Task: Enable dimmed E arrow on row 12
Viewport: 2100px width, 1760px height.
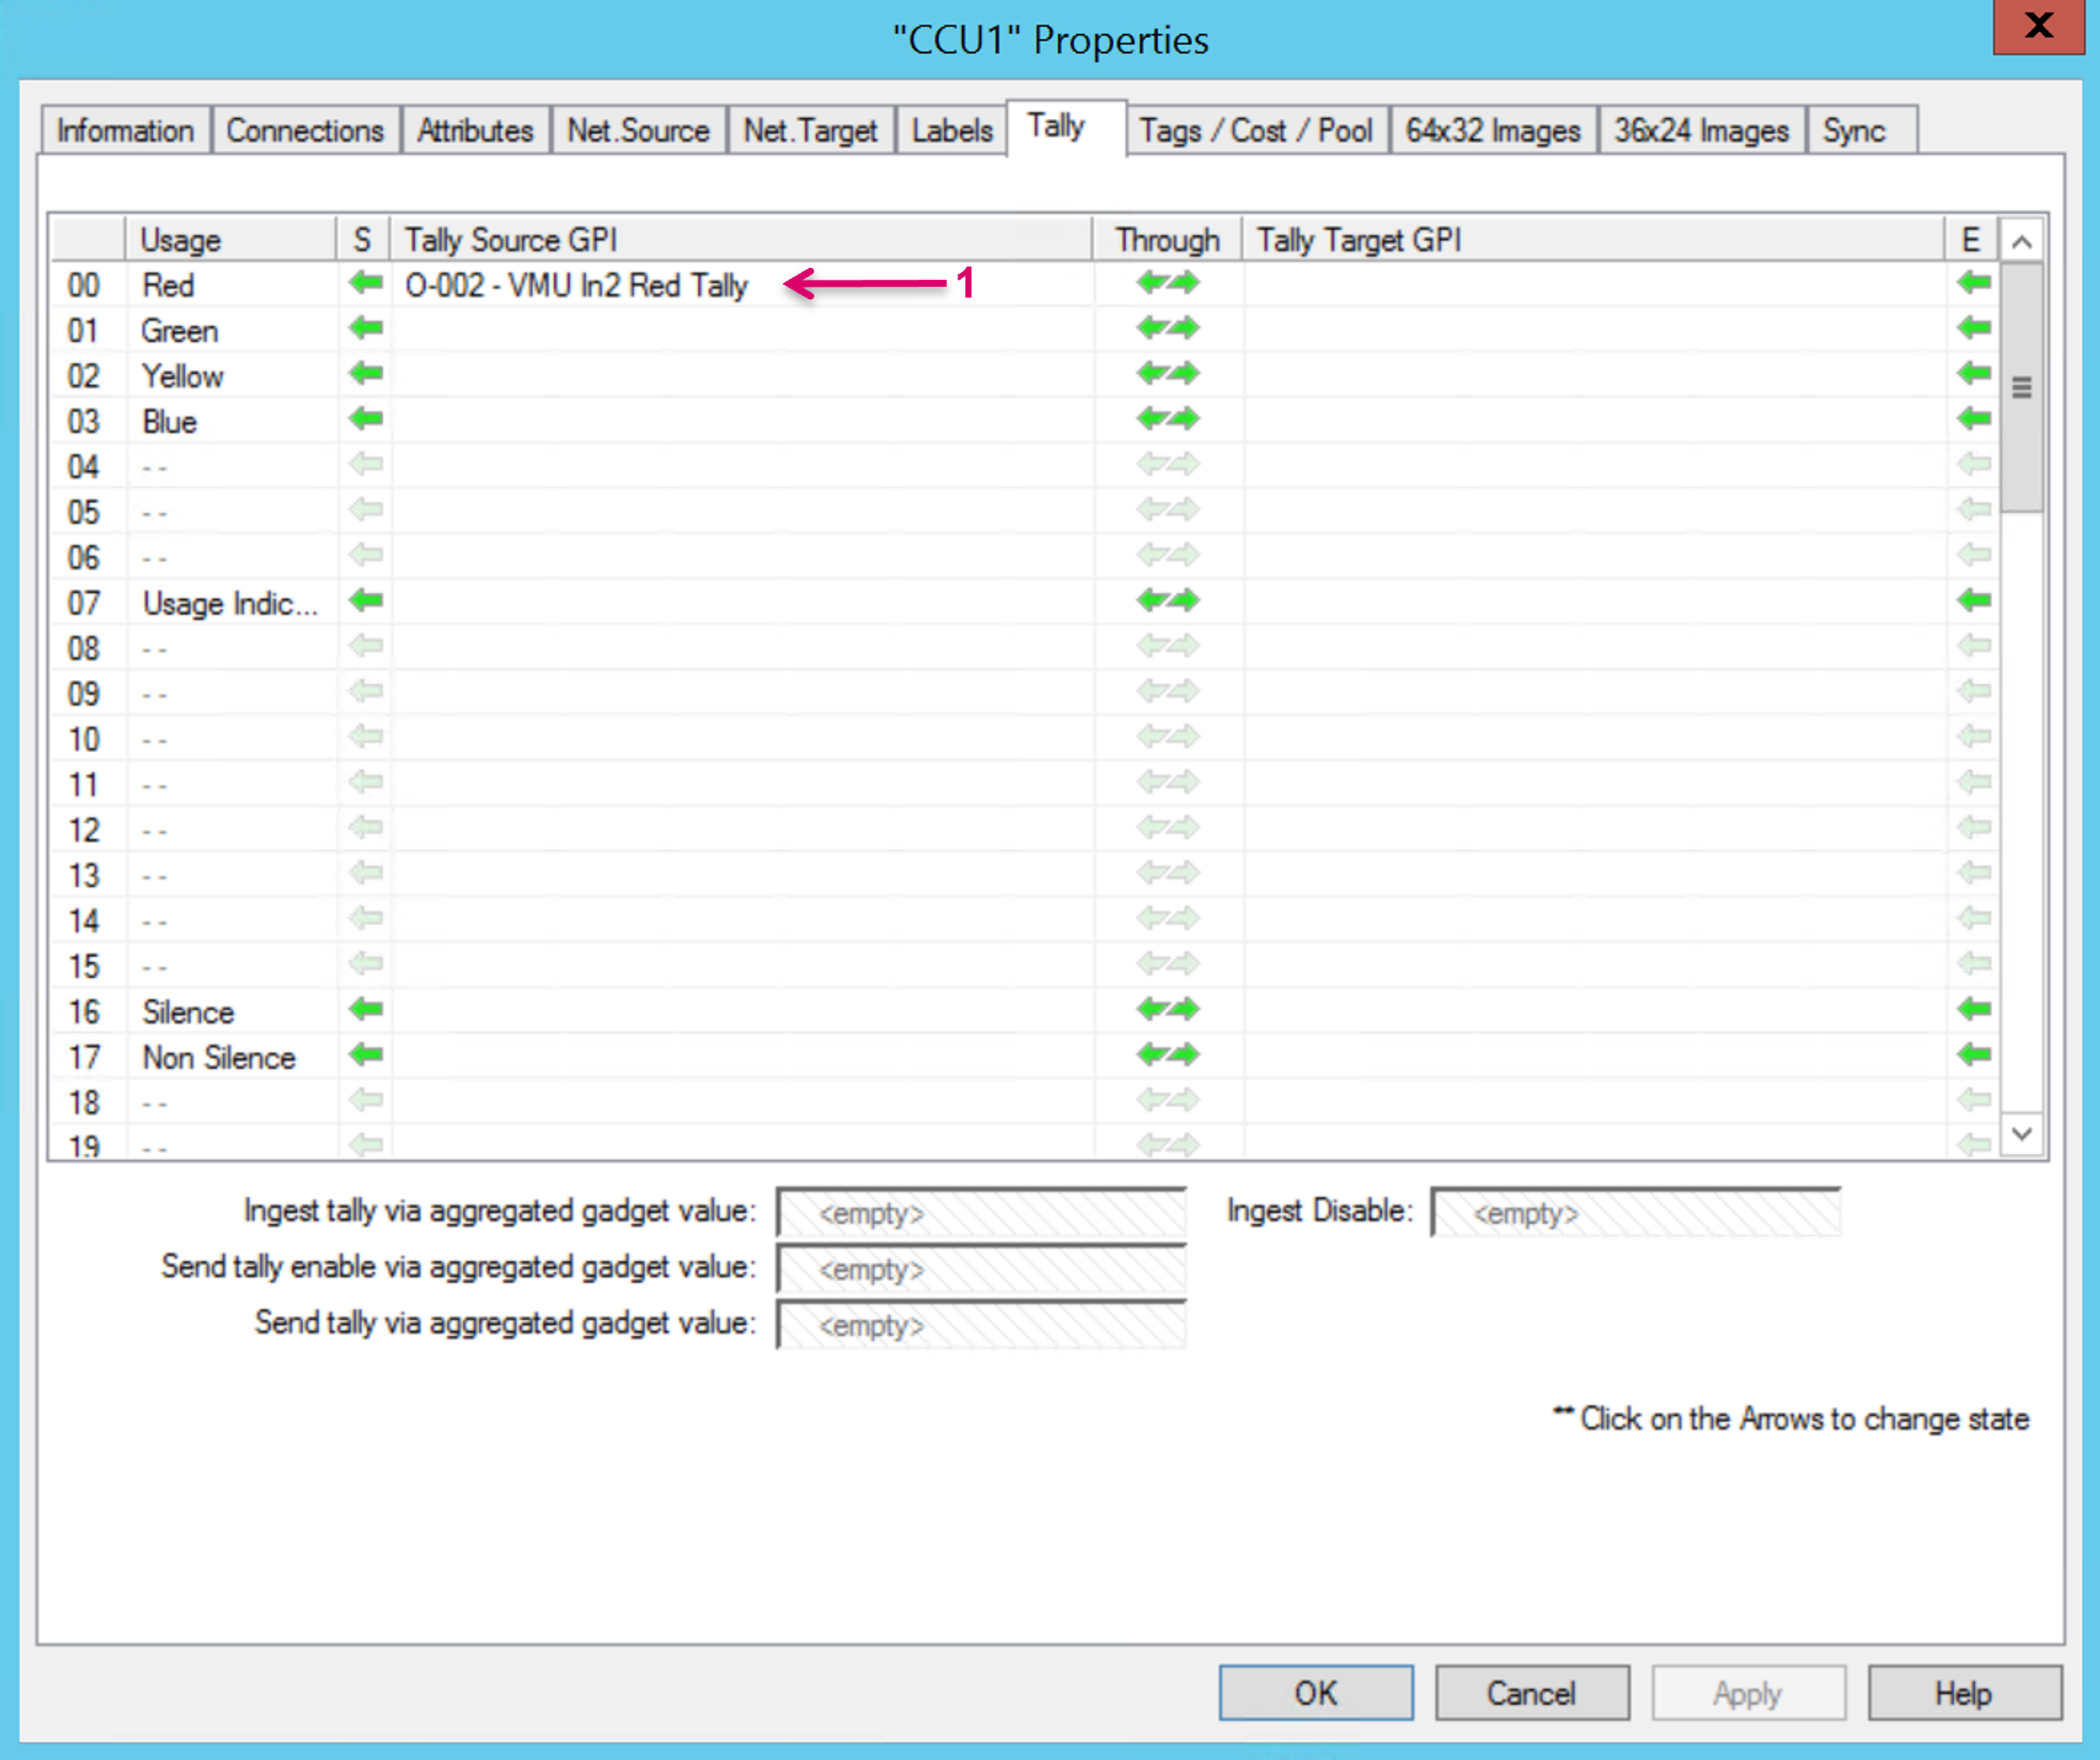Action: pos(1973,828)
